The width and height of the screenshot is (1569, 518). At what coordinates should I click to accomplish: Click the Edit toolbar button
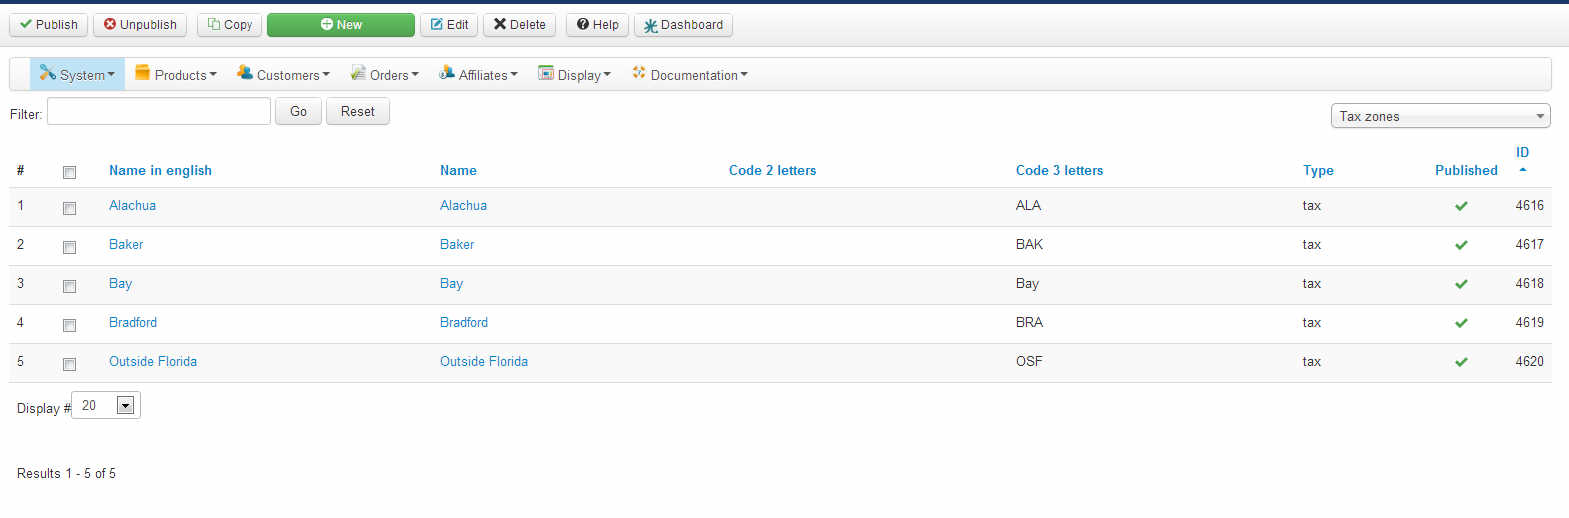(449, 25)
